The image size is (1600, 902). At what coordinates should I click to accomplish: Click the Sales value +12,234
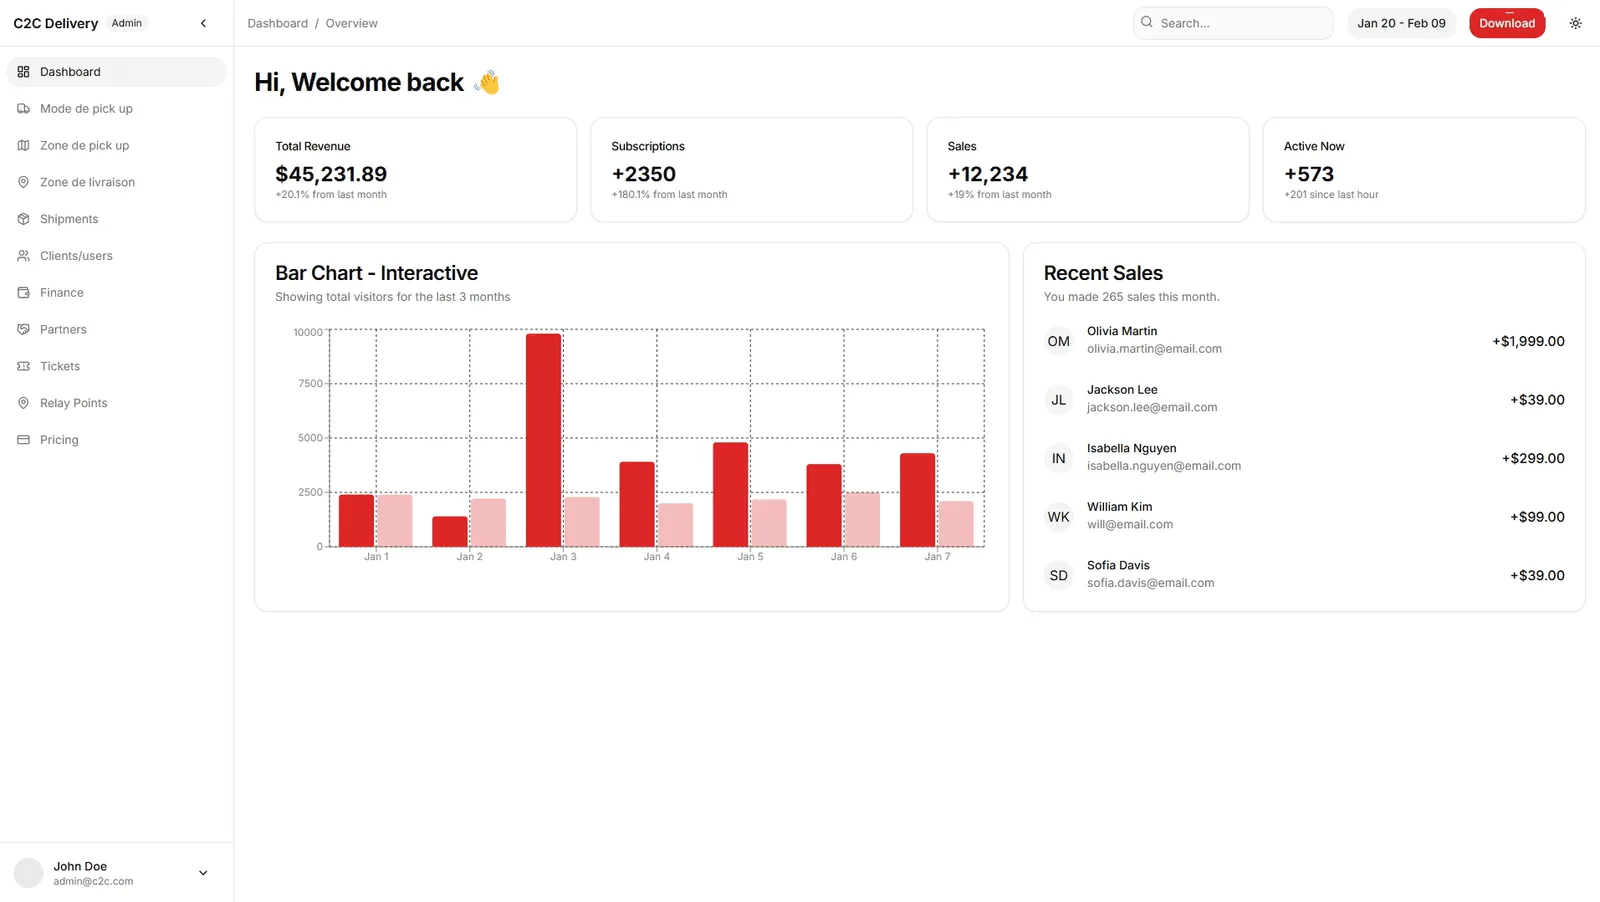coord(988,174)
